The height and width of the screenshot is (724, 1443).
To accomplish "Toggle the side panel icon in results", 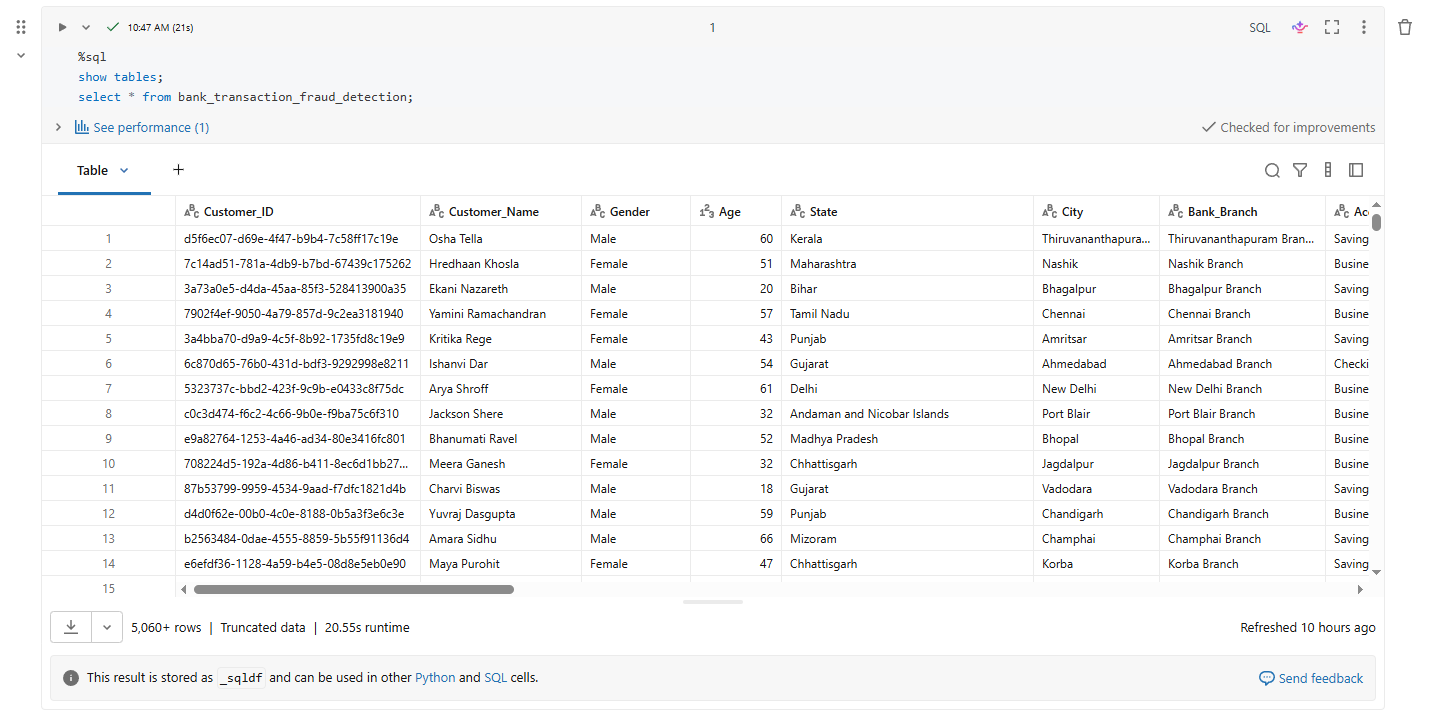I will point(1356,170).
